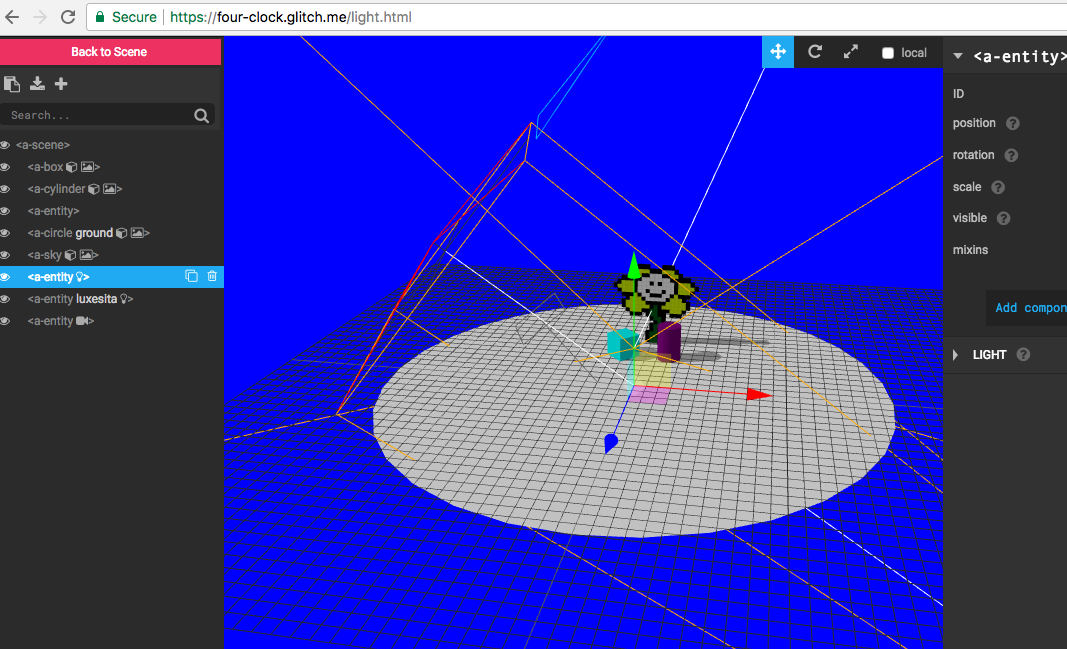Click ground circle geometry cube icon
Image resolution: width=1067 pixels, height=649 pixels.
click(121, 233)
